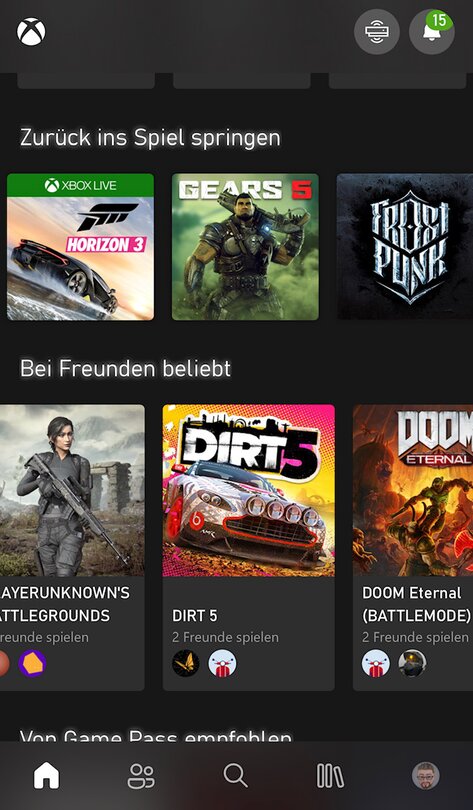Open notifications bell with 15 badge

[x=432, y=32]
